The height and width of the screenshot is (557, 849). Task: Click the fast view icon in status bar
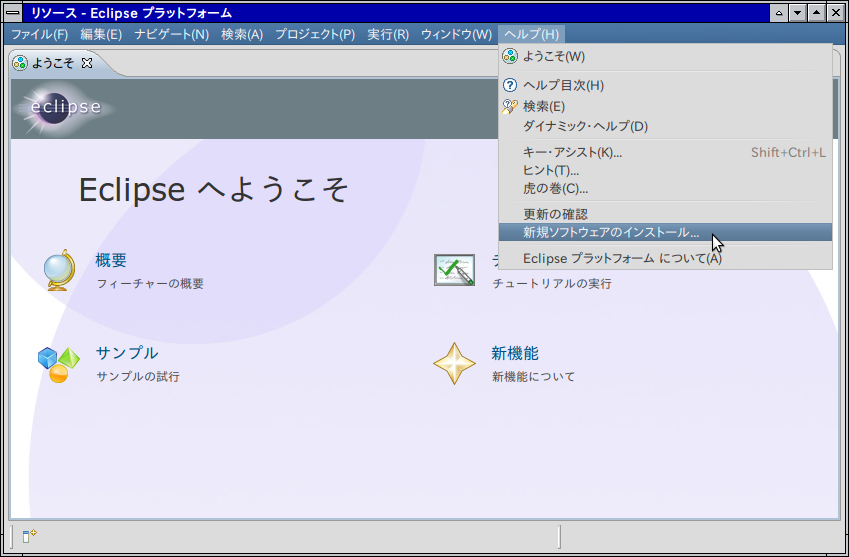(29, 536)
